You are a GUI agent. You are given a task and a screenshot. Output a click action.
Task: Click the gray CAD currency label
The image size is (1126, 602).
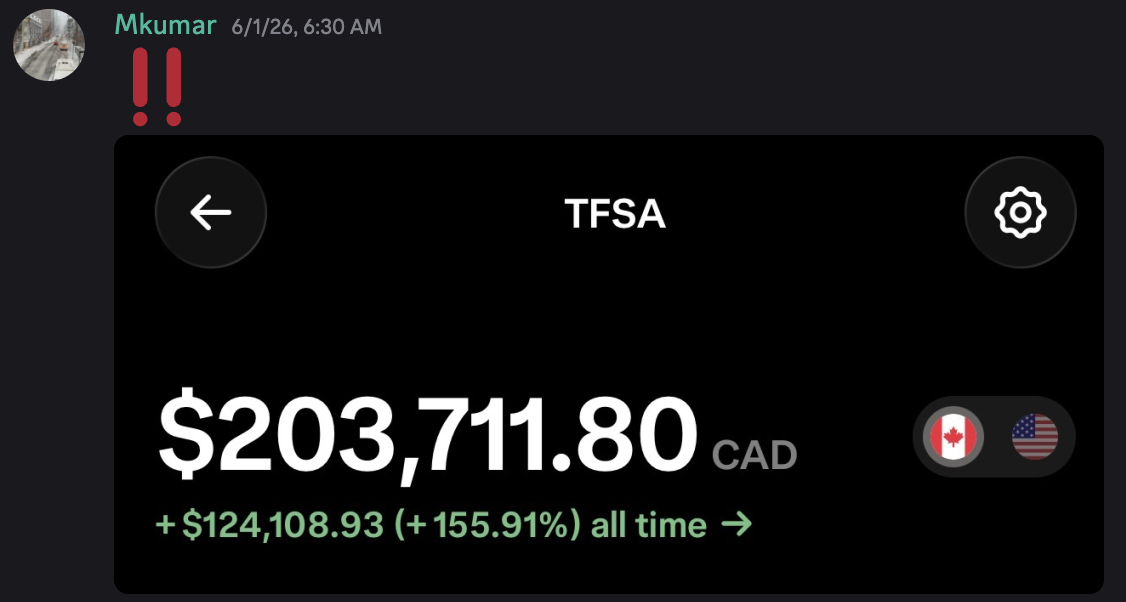755,455
